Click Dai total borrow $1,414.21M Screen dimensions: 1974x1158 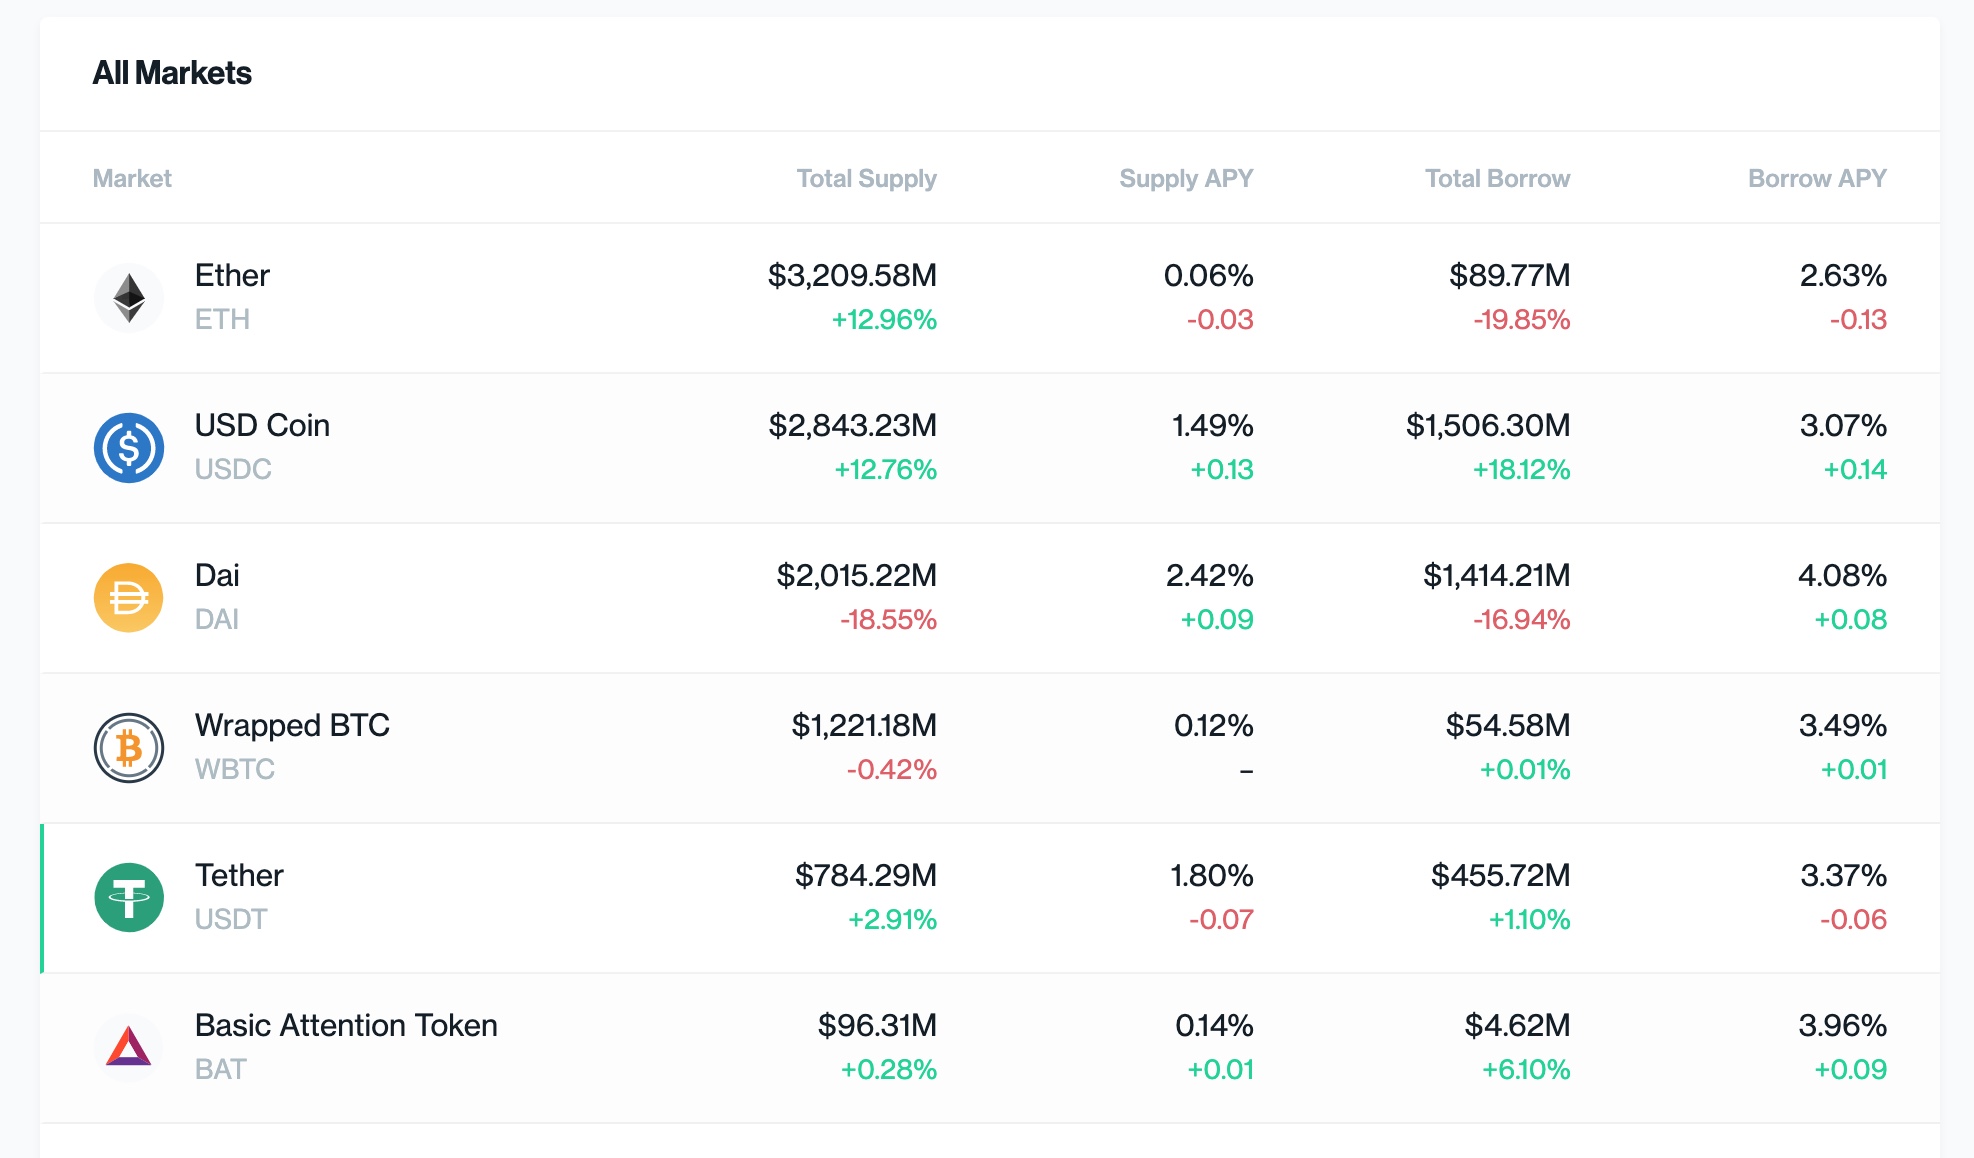(1496, 575)
